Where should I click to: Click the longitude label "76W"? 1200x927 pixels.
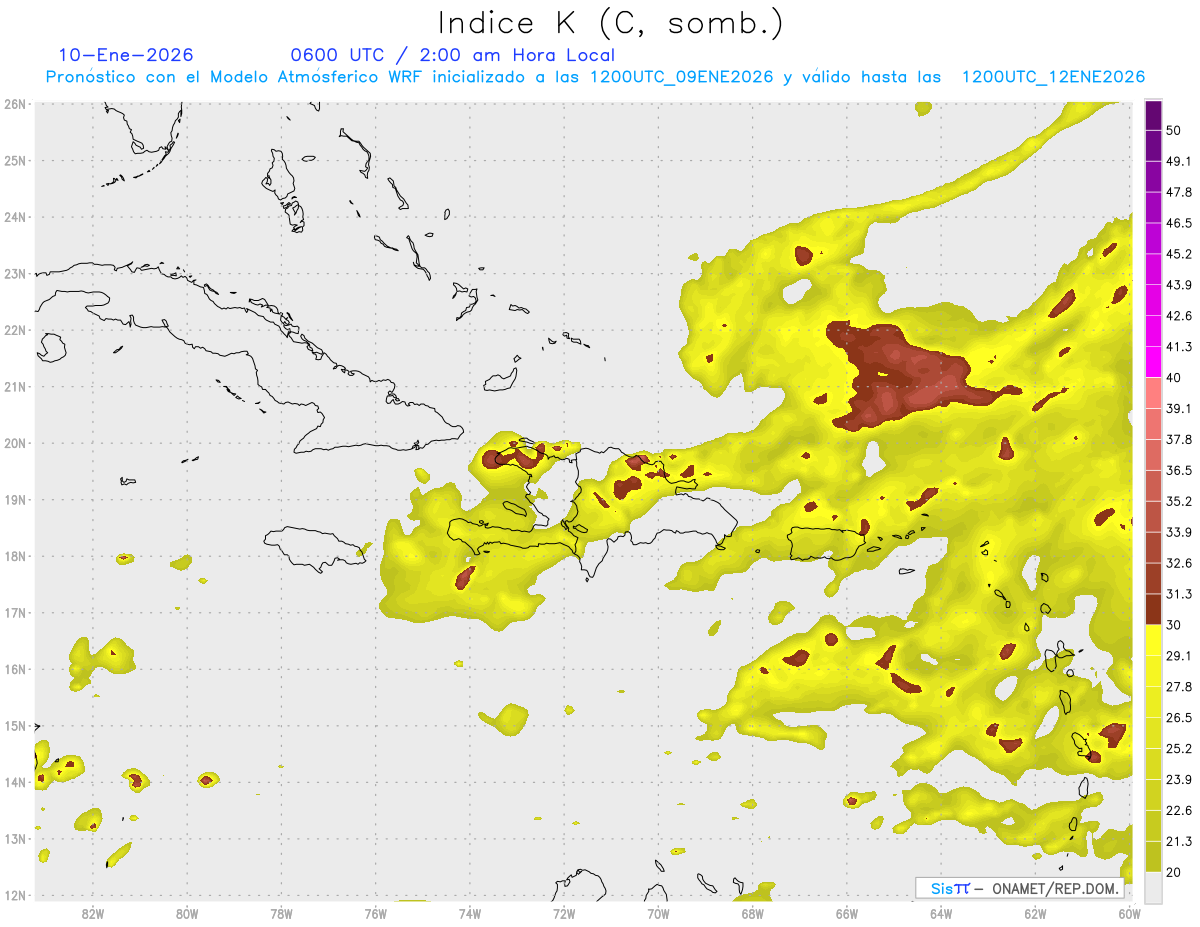pyautogui.click(x=375, y=913)
